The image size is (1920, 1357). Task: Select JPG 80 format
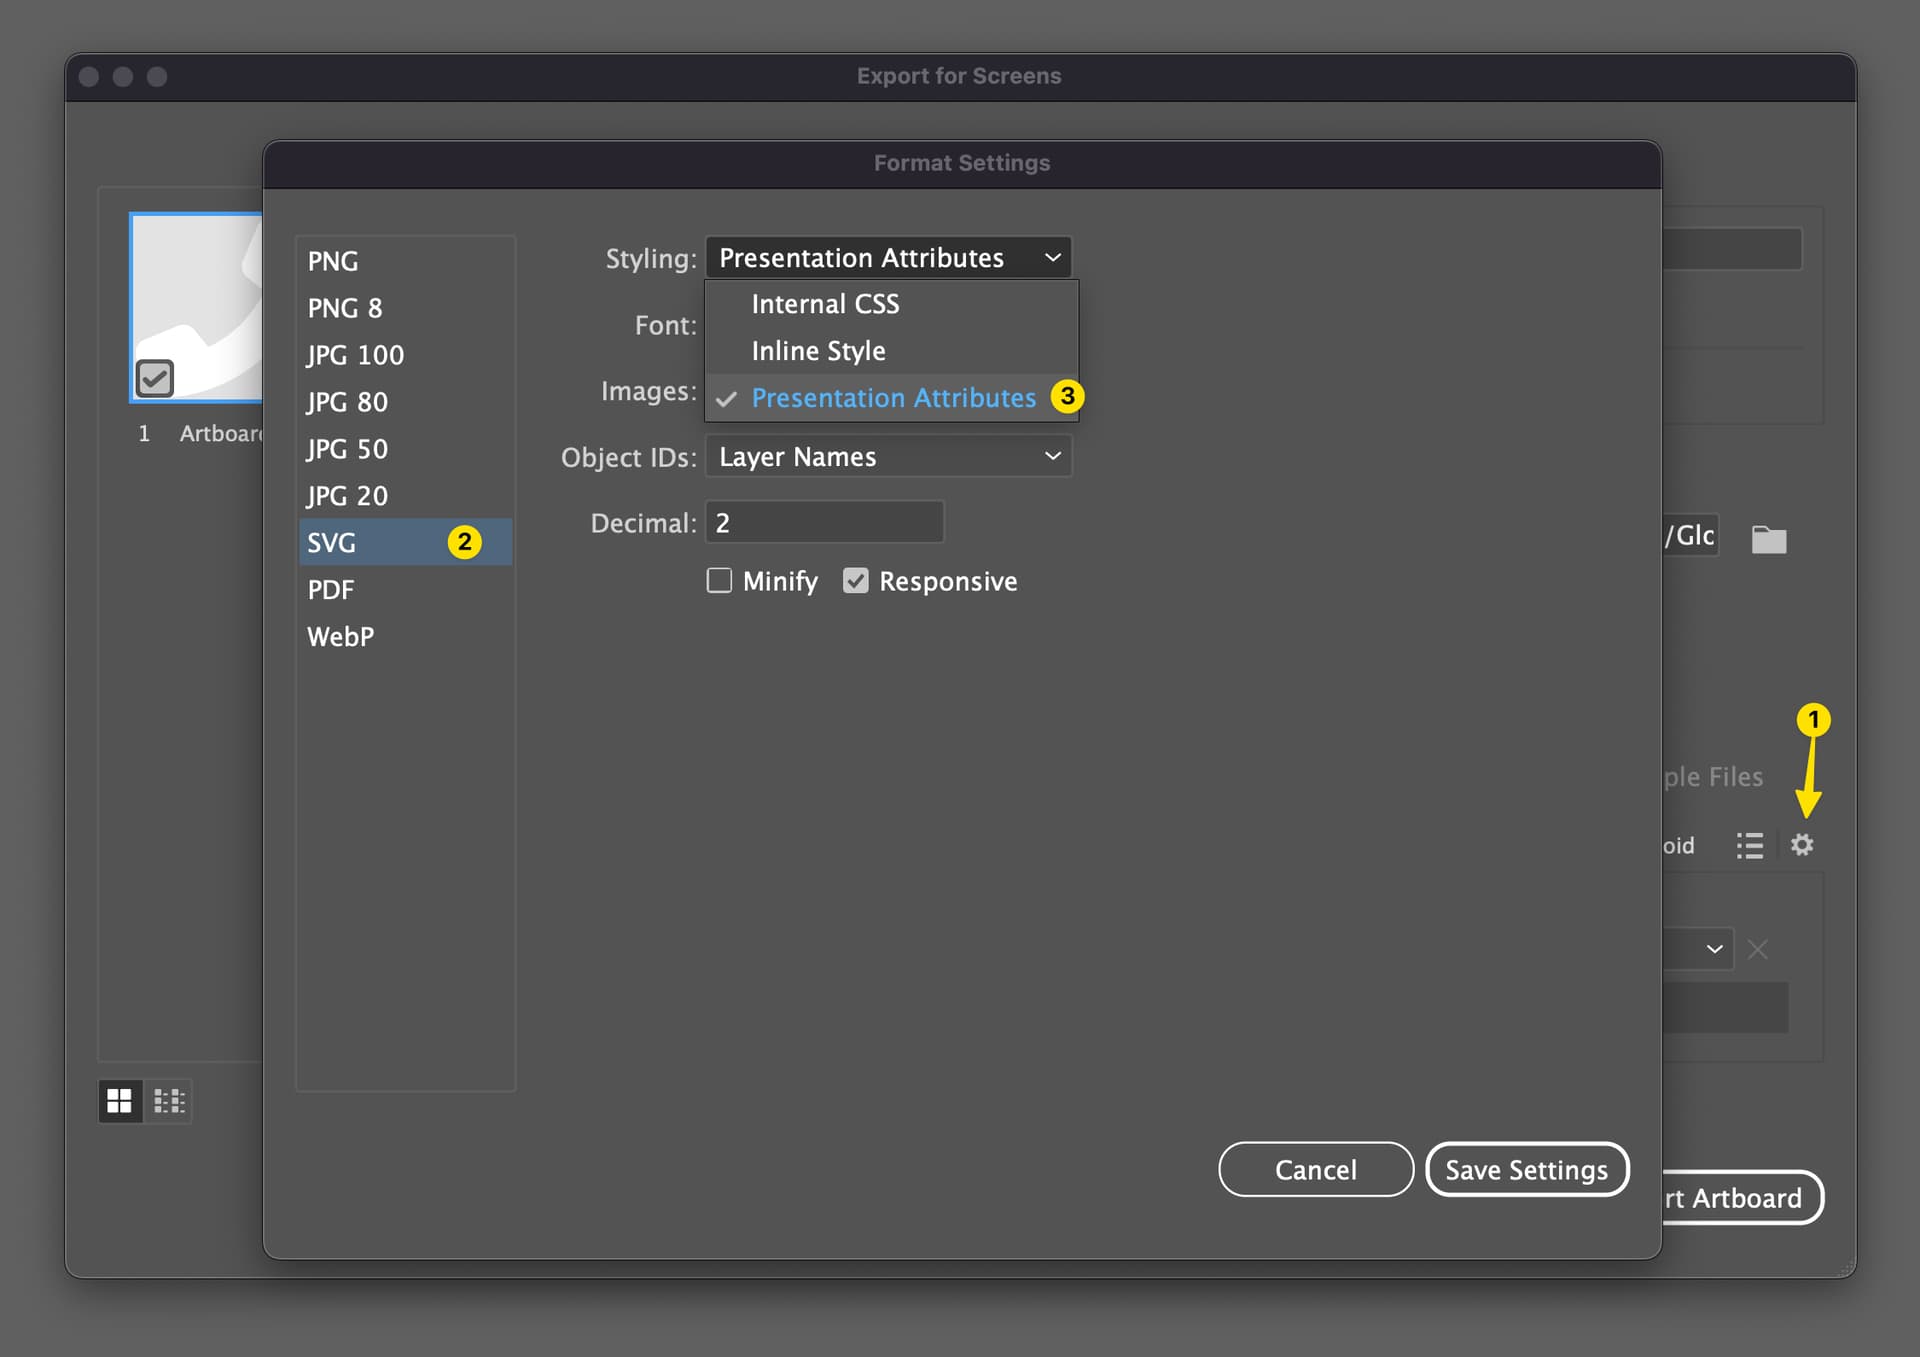click(x=405, y=402)
